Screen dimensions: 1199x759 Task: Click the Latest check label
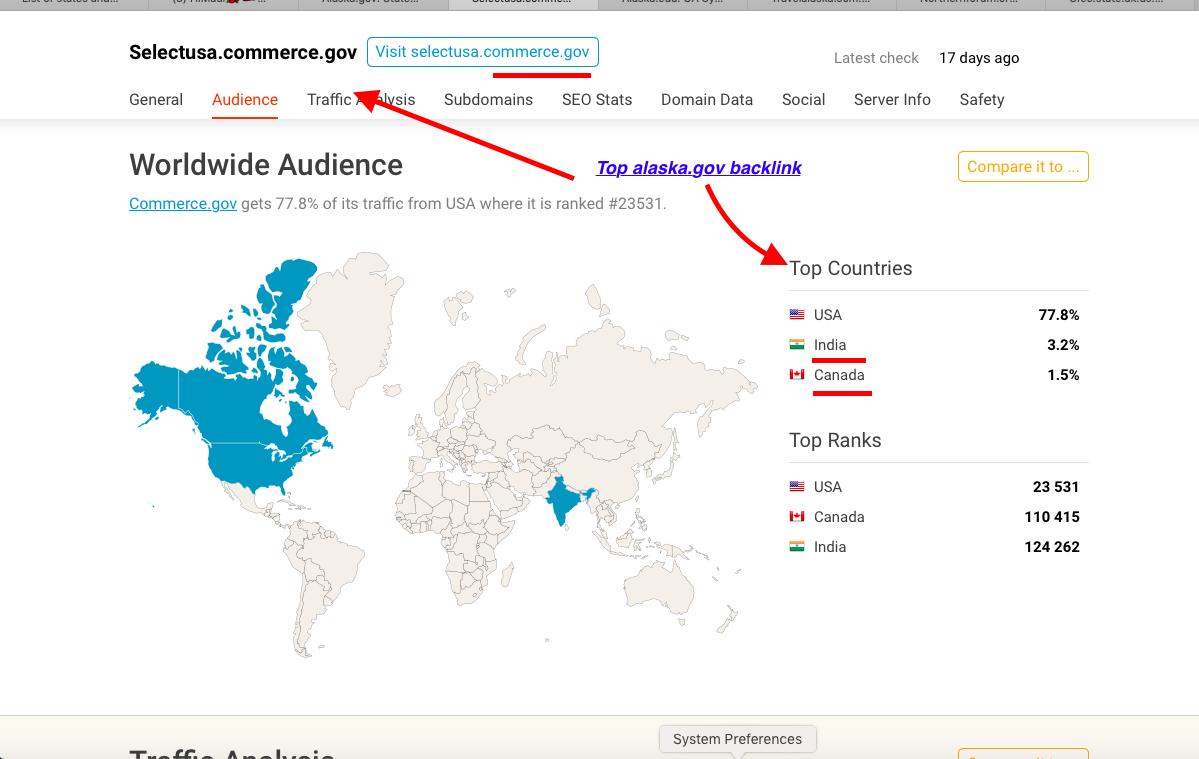(876, 58)
